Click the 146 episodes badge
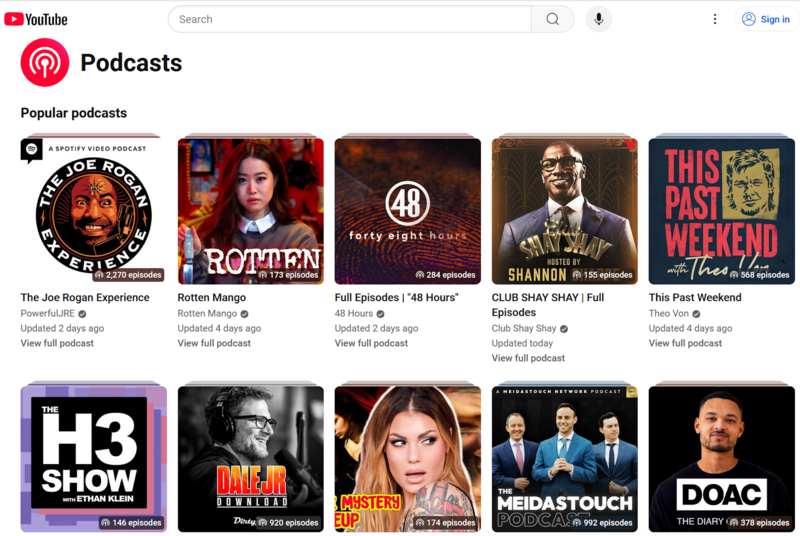800x536 pixels. click(131, 523)
